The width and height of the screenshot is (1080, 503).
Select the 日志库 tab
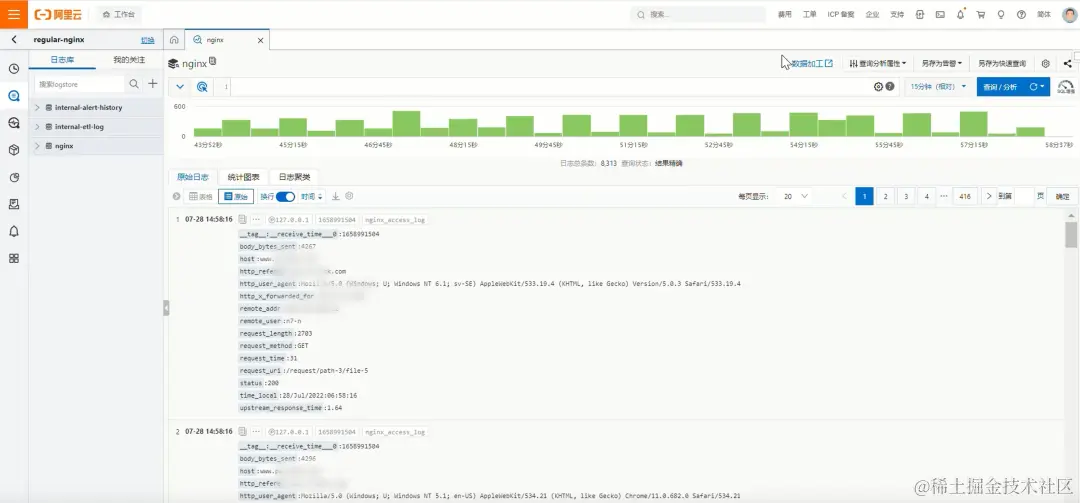click(x=62, y=60)
